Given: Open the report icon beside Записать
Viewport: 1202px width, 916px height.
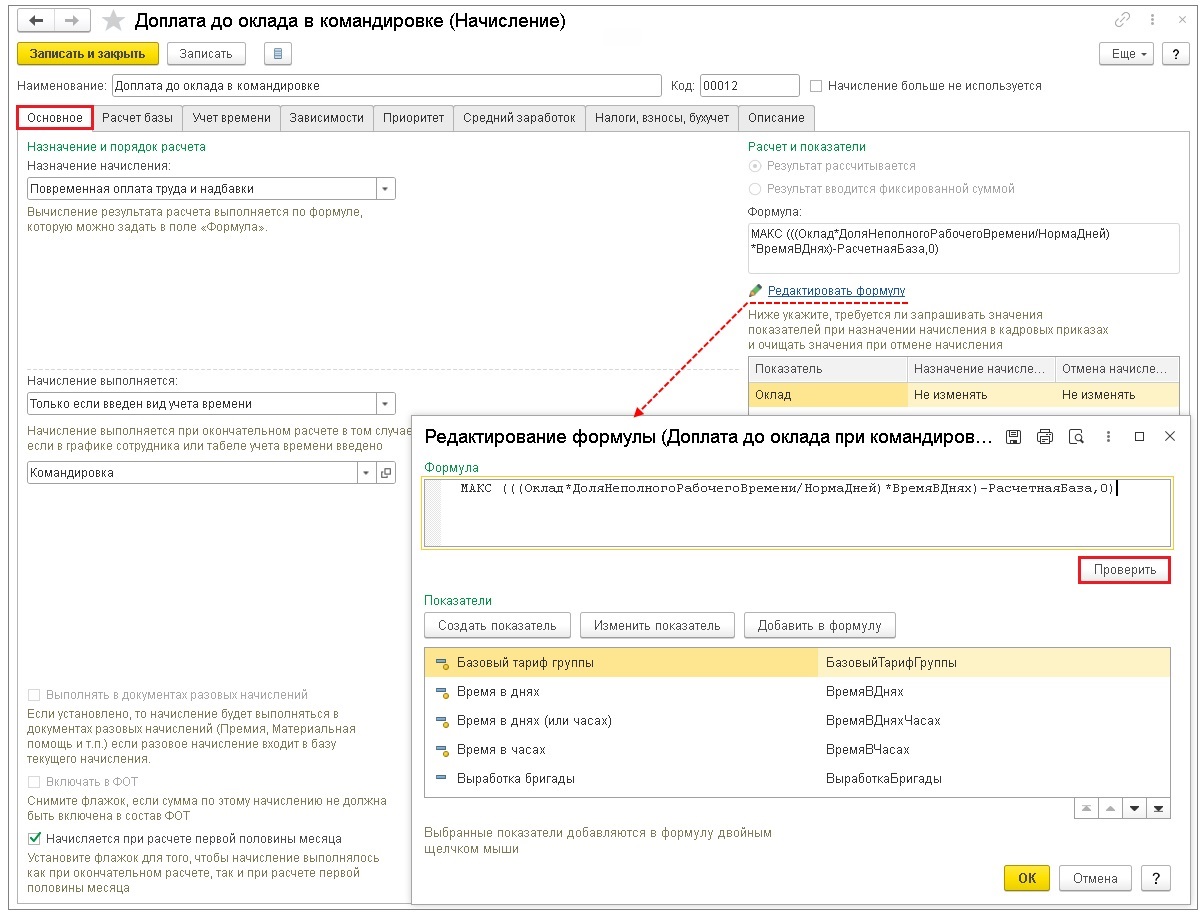Looking at the screenshot, I should [278, 54].
